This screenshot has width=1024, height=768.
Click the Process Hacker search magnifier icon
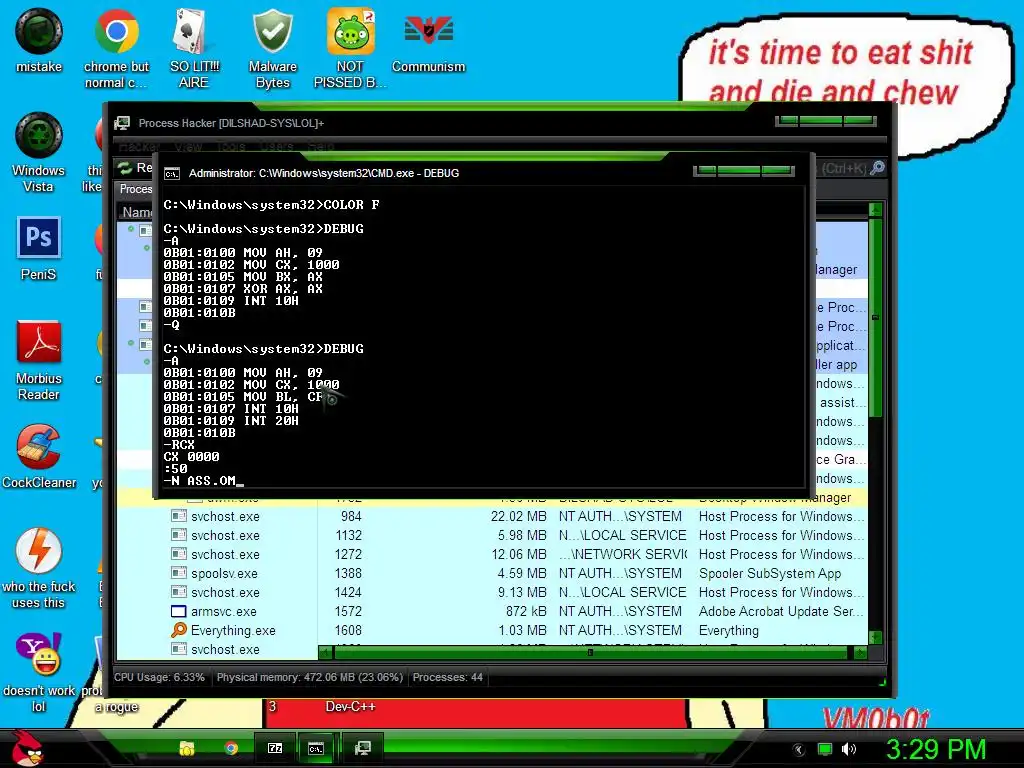878,168
